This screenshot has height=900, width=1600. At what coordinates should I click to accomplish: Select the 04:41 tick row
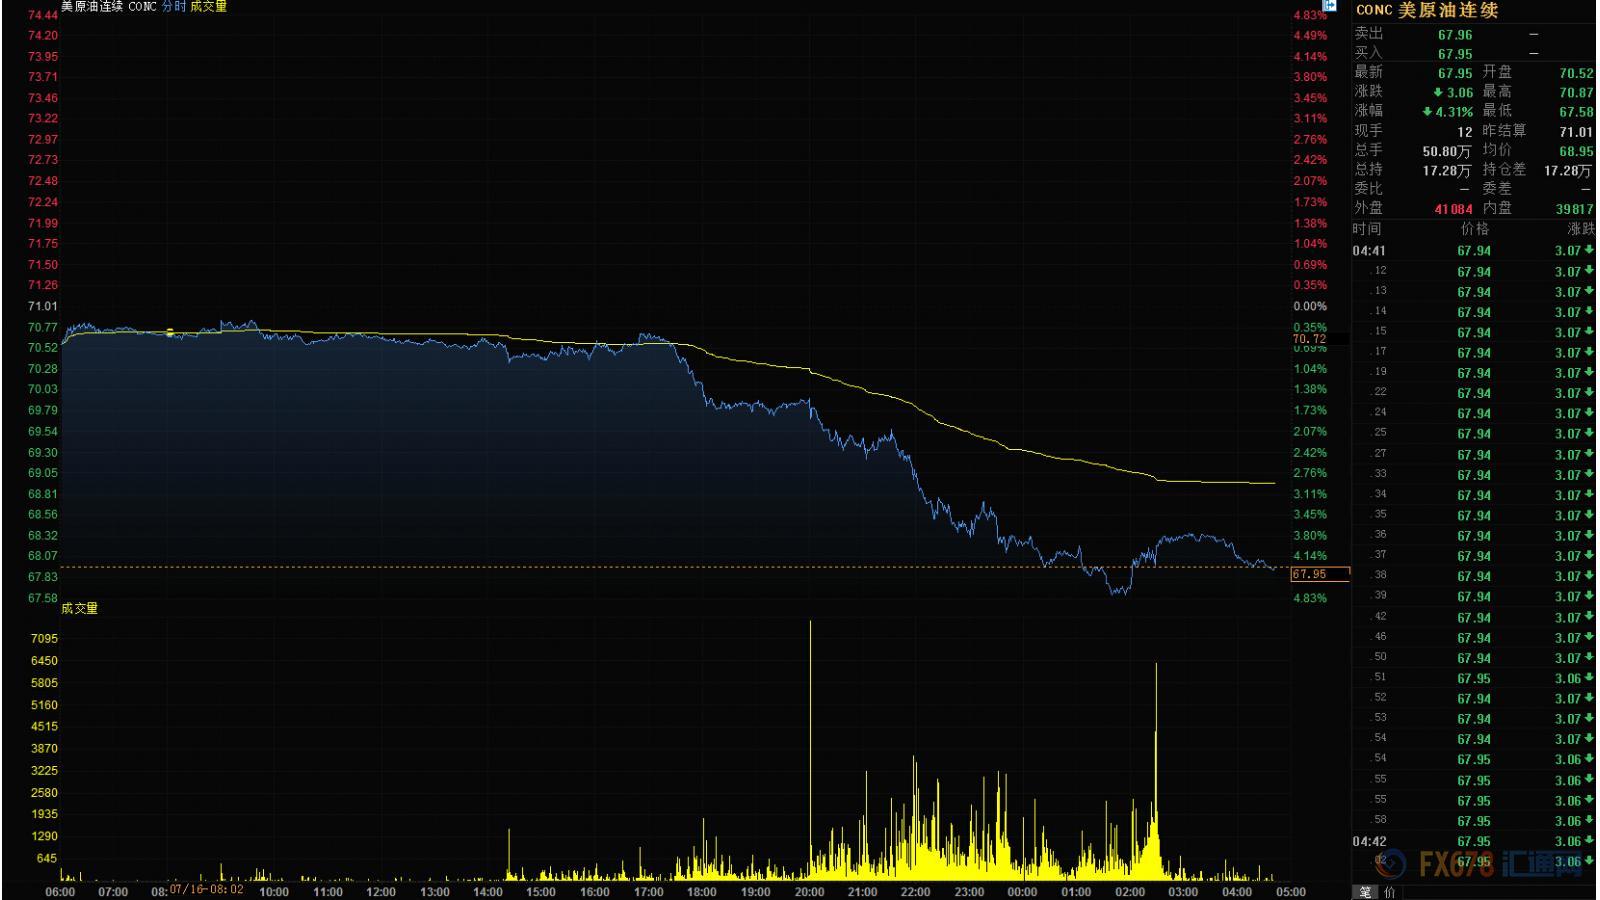point(1474,251)
